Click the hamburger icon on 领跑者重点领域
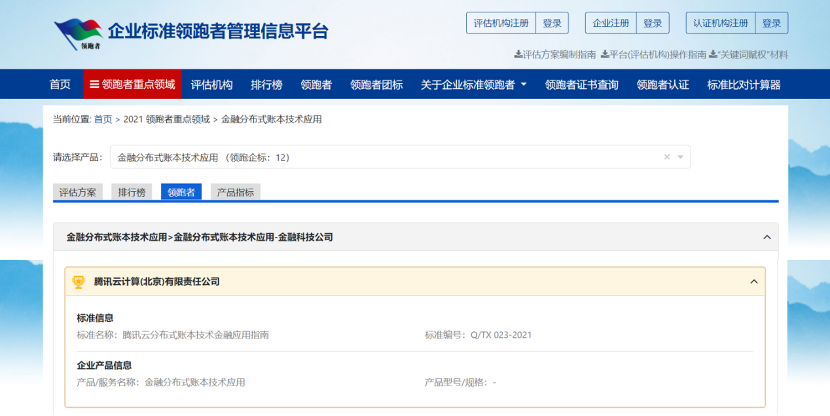Viewport: 830px width, 416px height. pyautogui.click(x=94, y=84)
